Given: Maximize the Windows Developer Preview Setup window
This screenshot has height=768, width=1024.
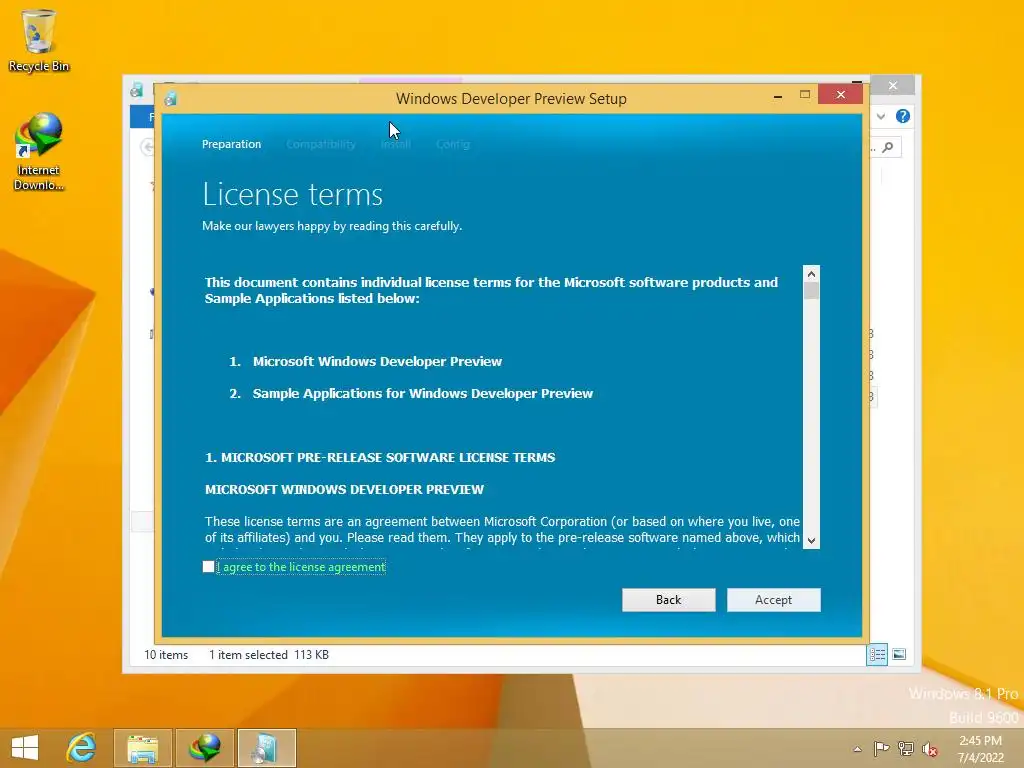Looking at the screenshot, I should point(805,95).
